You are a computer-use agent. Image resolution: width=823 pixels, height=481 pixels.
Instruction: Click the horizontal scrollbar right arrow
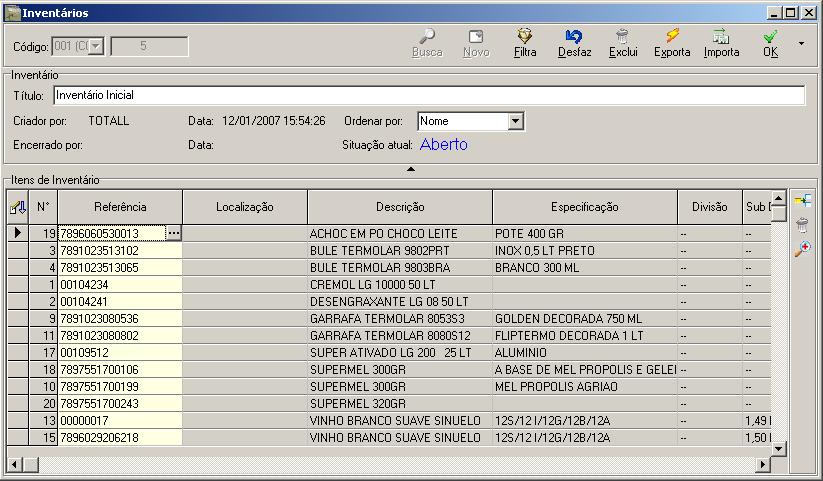(x=763, y=464)
